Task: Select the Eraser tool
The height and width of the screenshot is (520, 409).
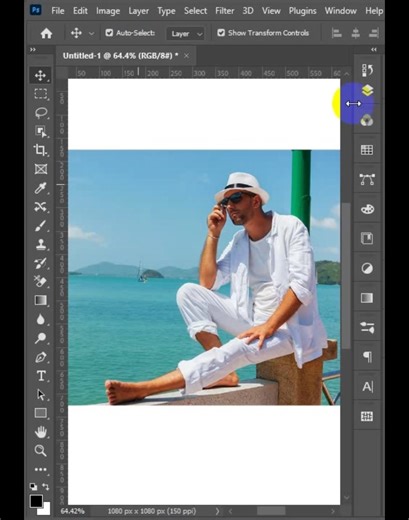Action: [40, 282]
